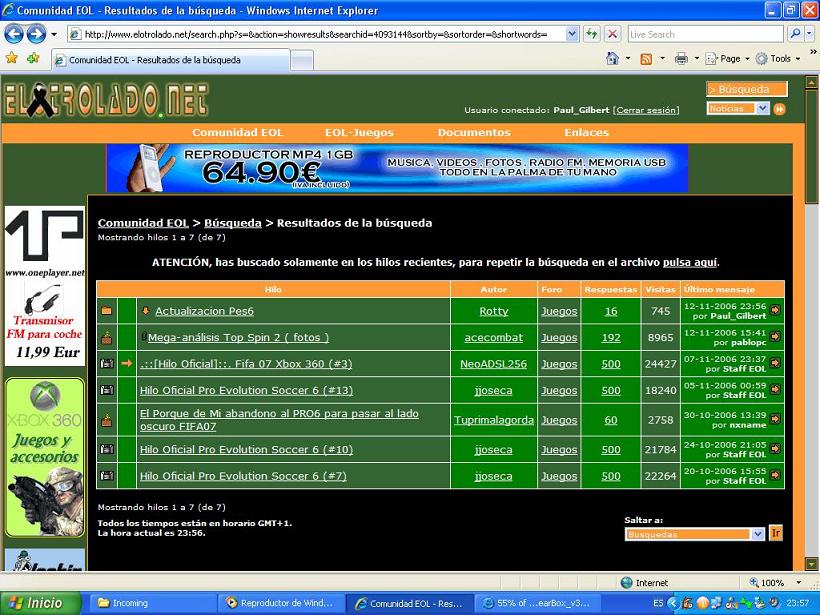Go back with the browser Back arrow
The height and width of the screenshot is (615, 820).
coord(14,35)
